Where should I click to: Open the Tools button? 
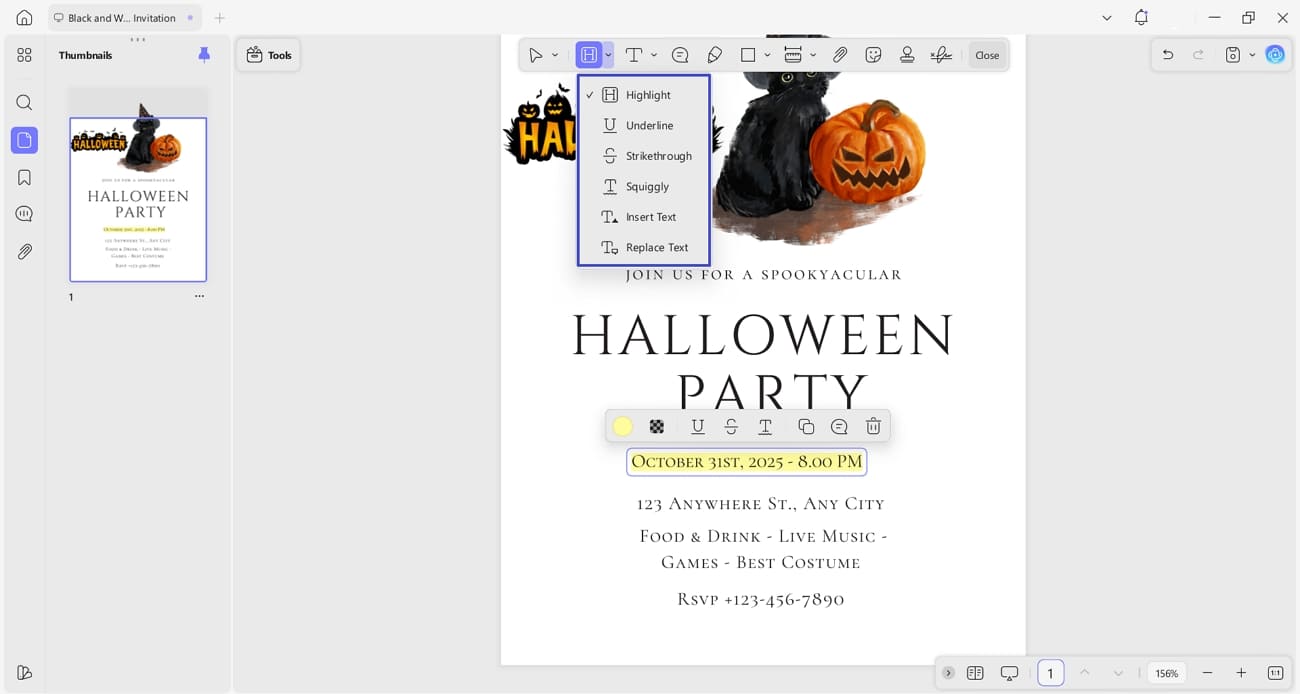tap(268, 55)
